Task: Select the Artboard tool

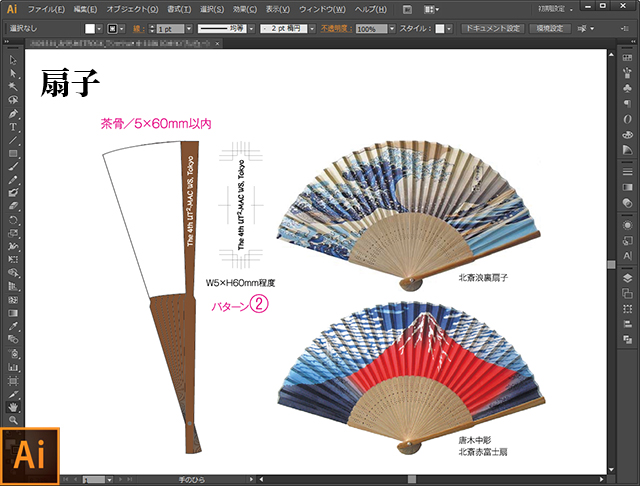Action: pos(13,381)
